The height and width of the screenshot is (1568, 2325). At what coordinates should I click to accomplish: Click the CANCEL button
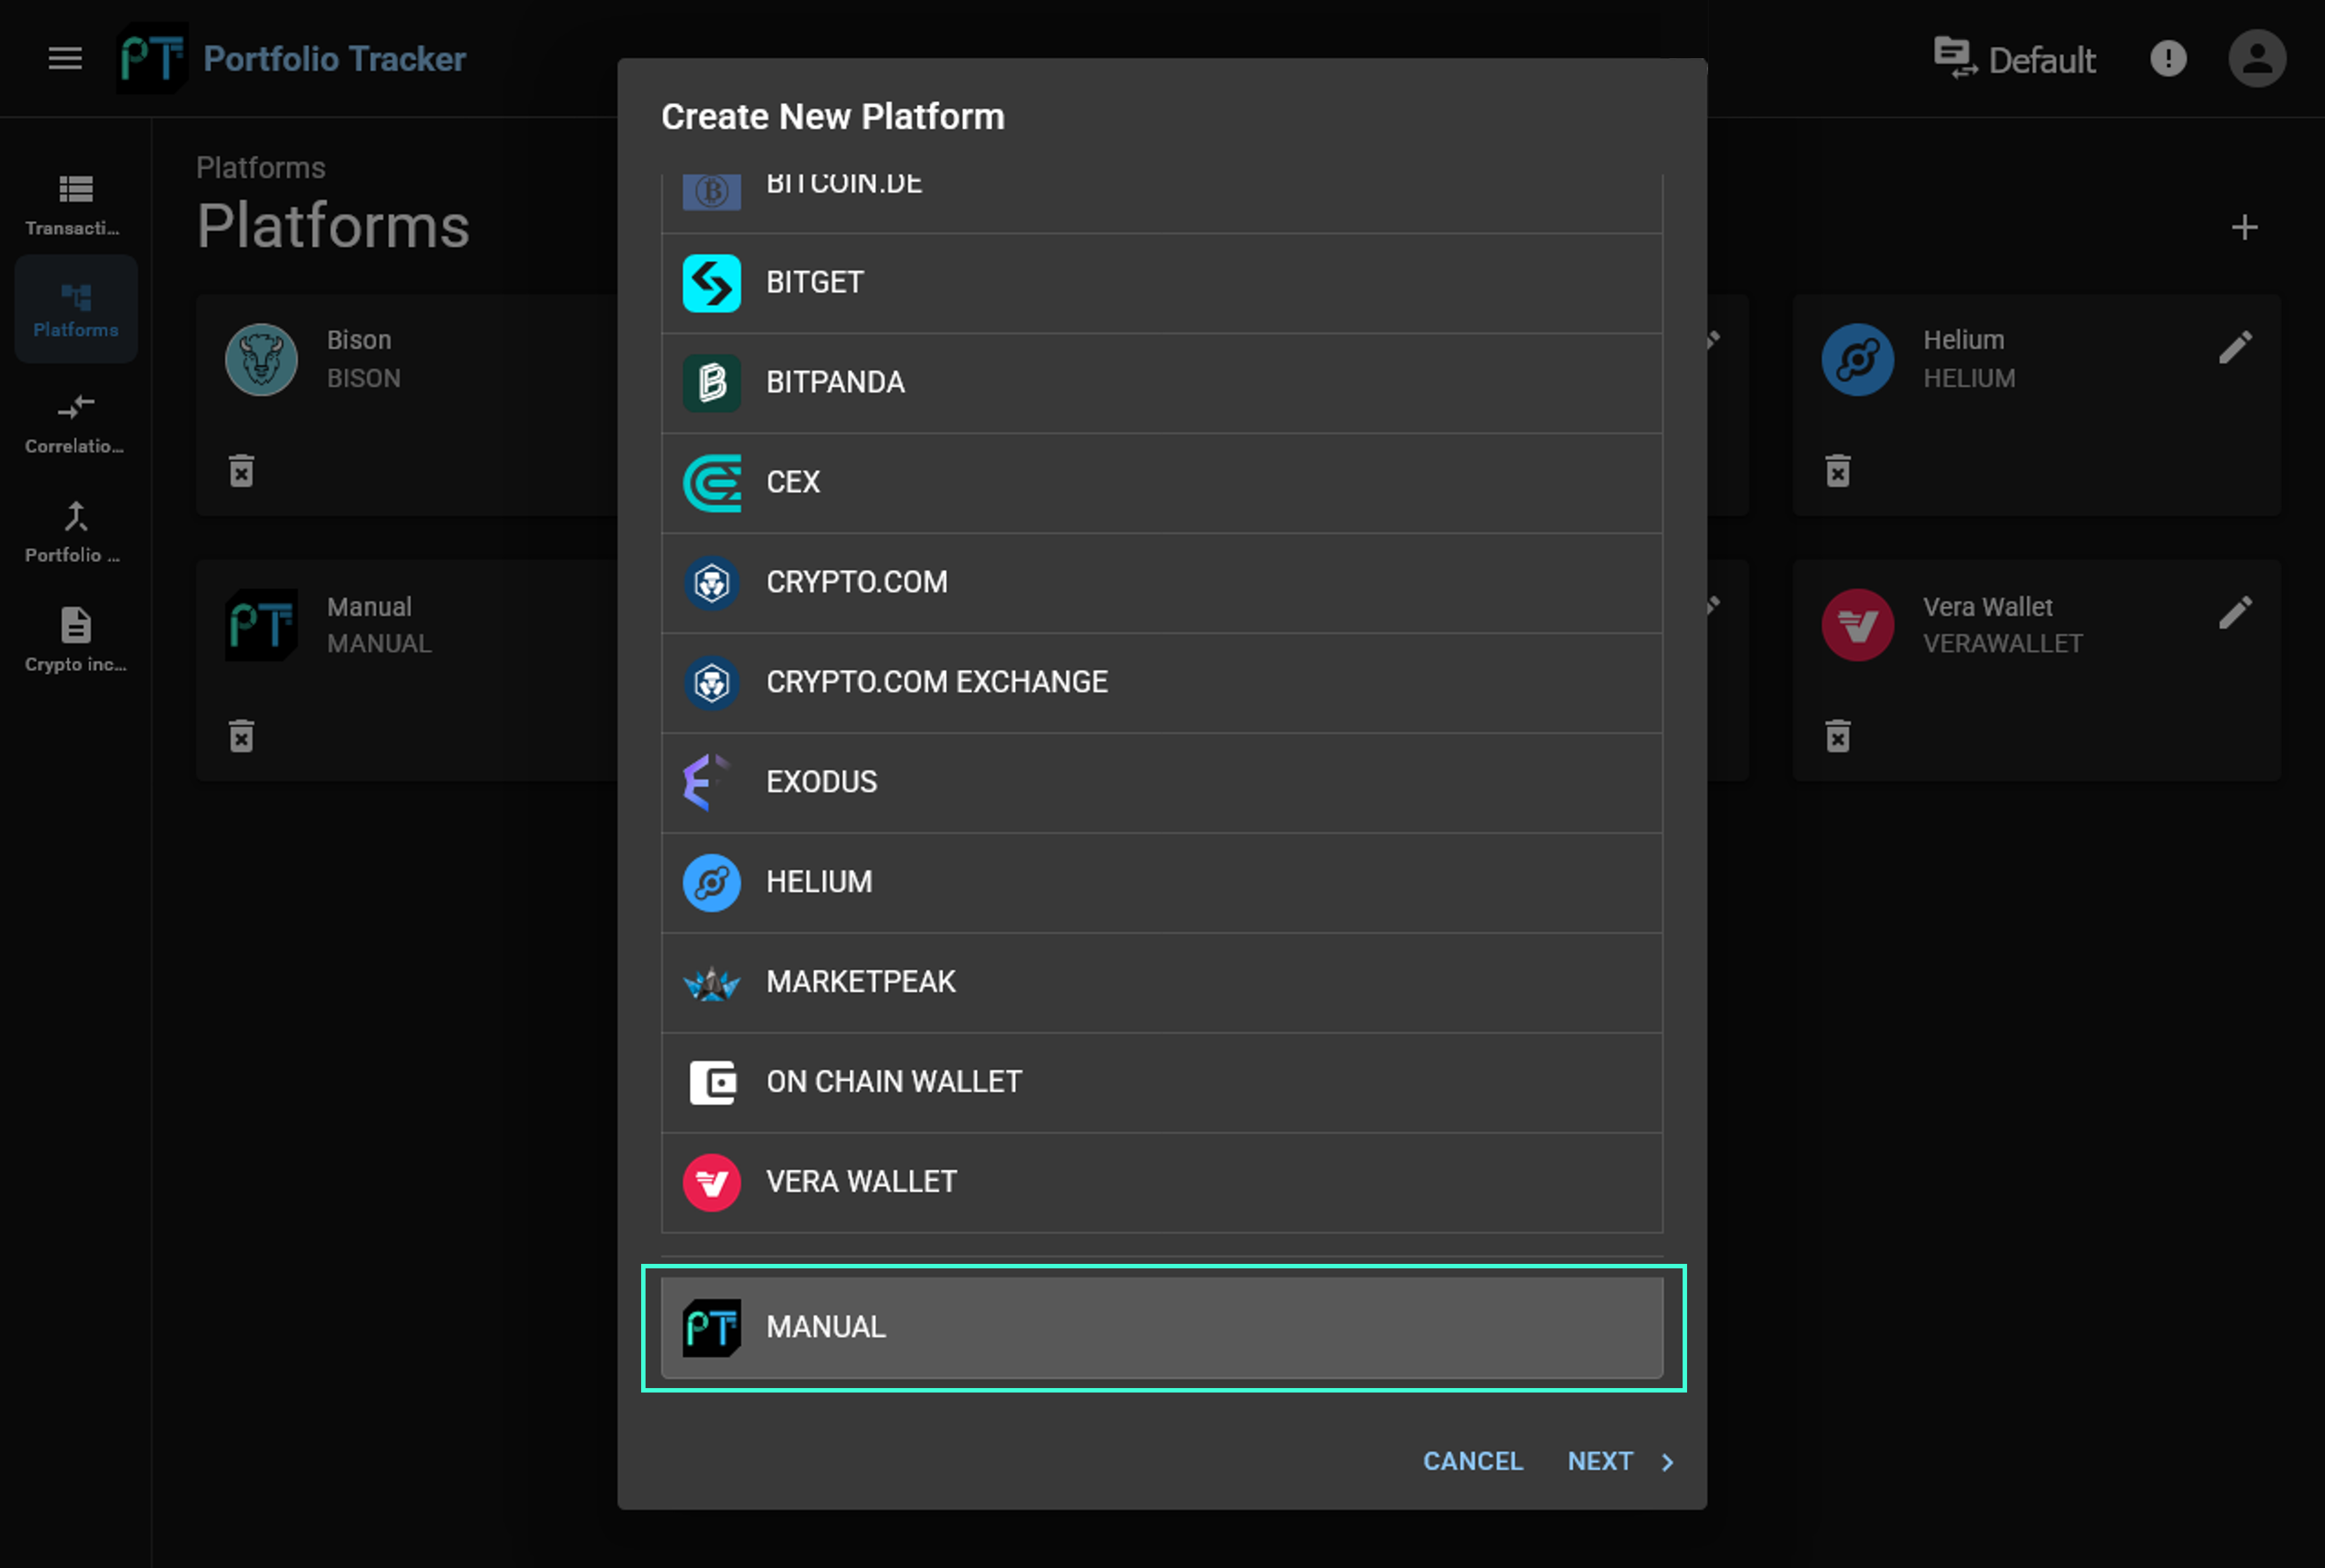pos(1472,1461)
